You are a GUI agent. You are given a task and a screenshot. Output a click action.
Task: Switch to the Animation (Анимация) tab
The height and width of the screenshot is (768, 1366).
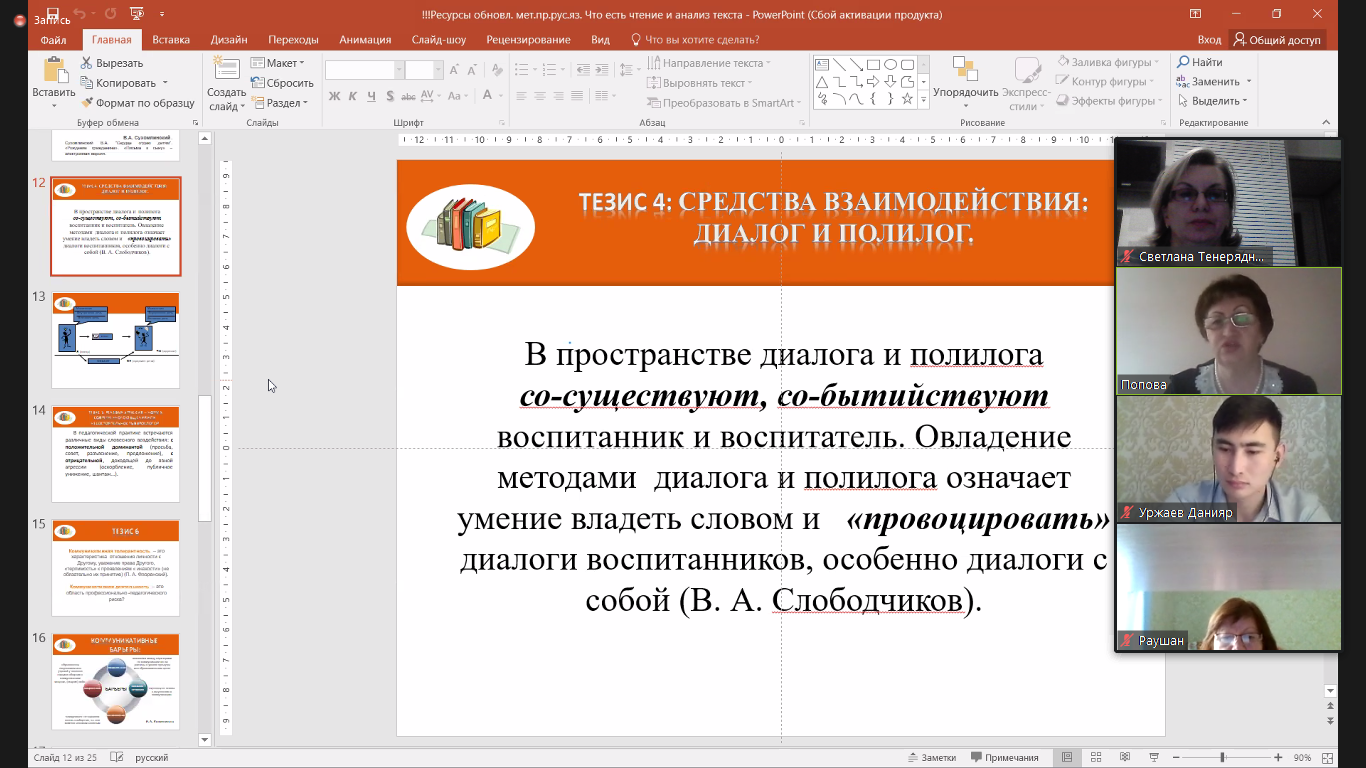click(x=365, y=40)
